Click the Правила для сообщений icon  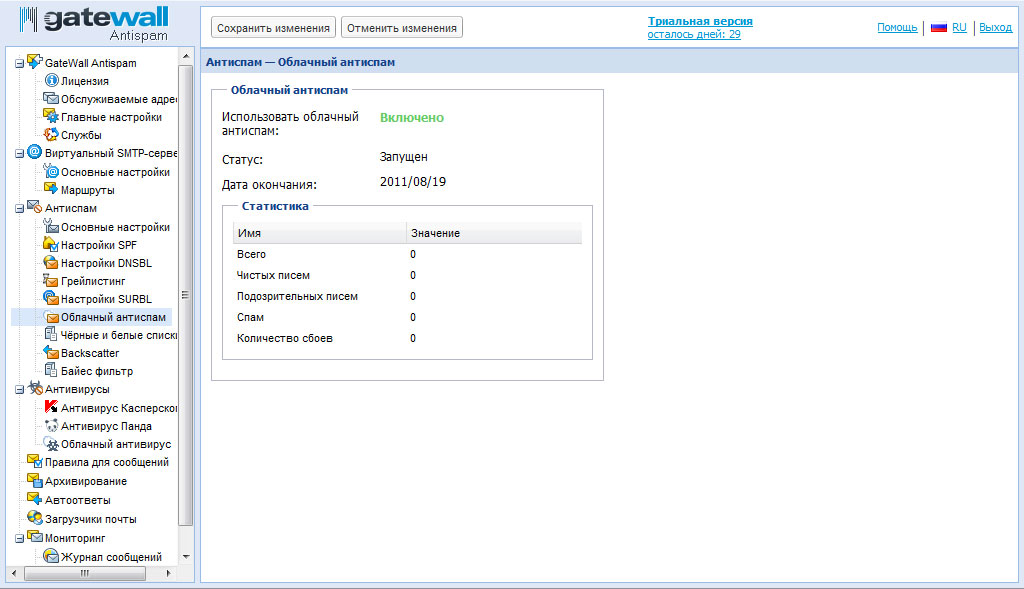tap(35, 461)
